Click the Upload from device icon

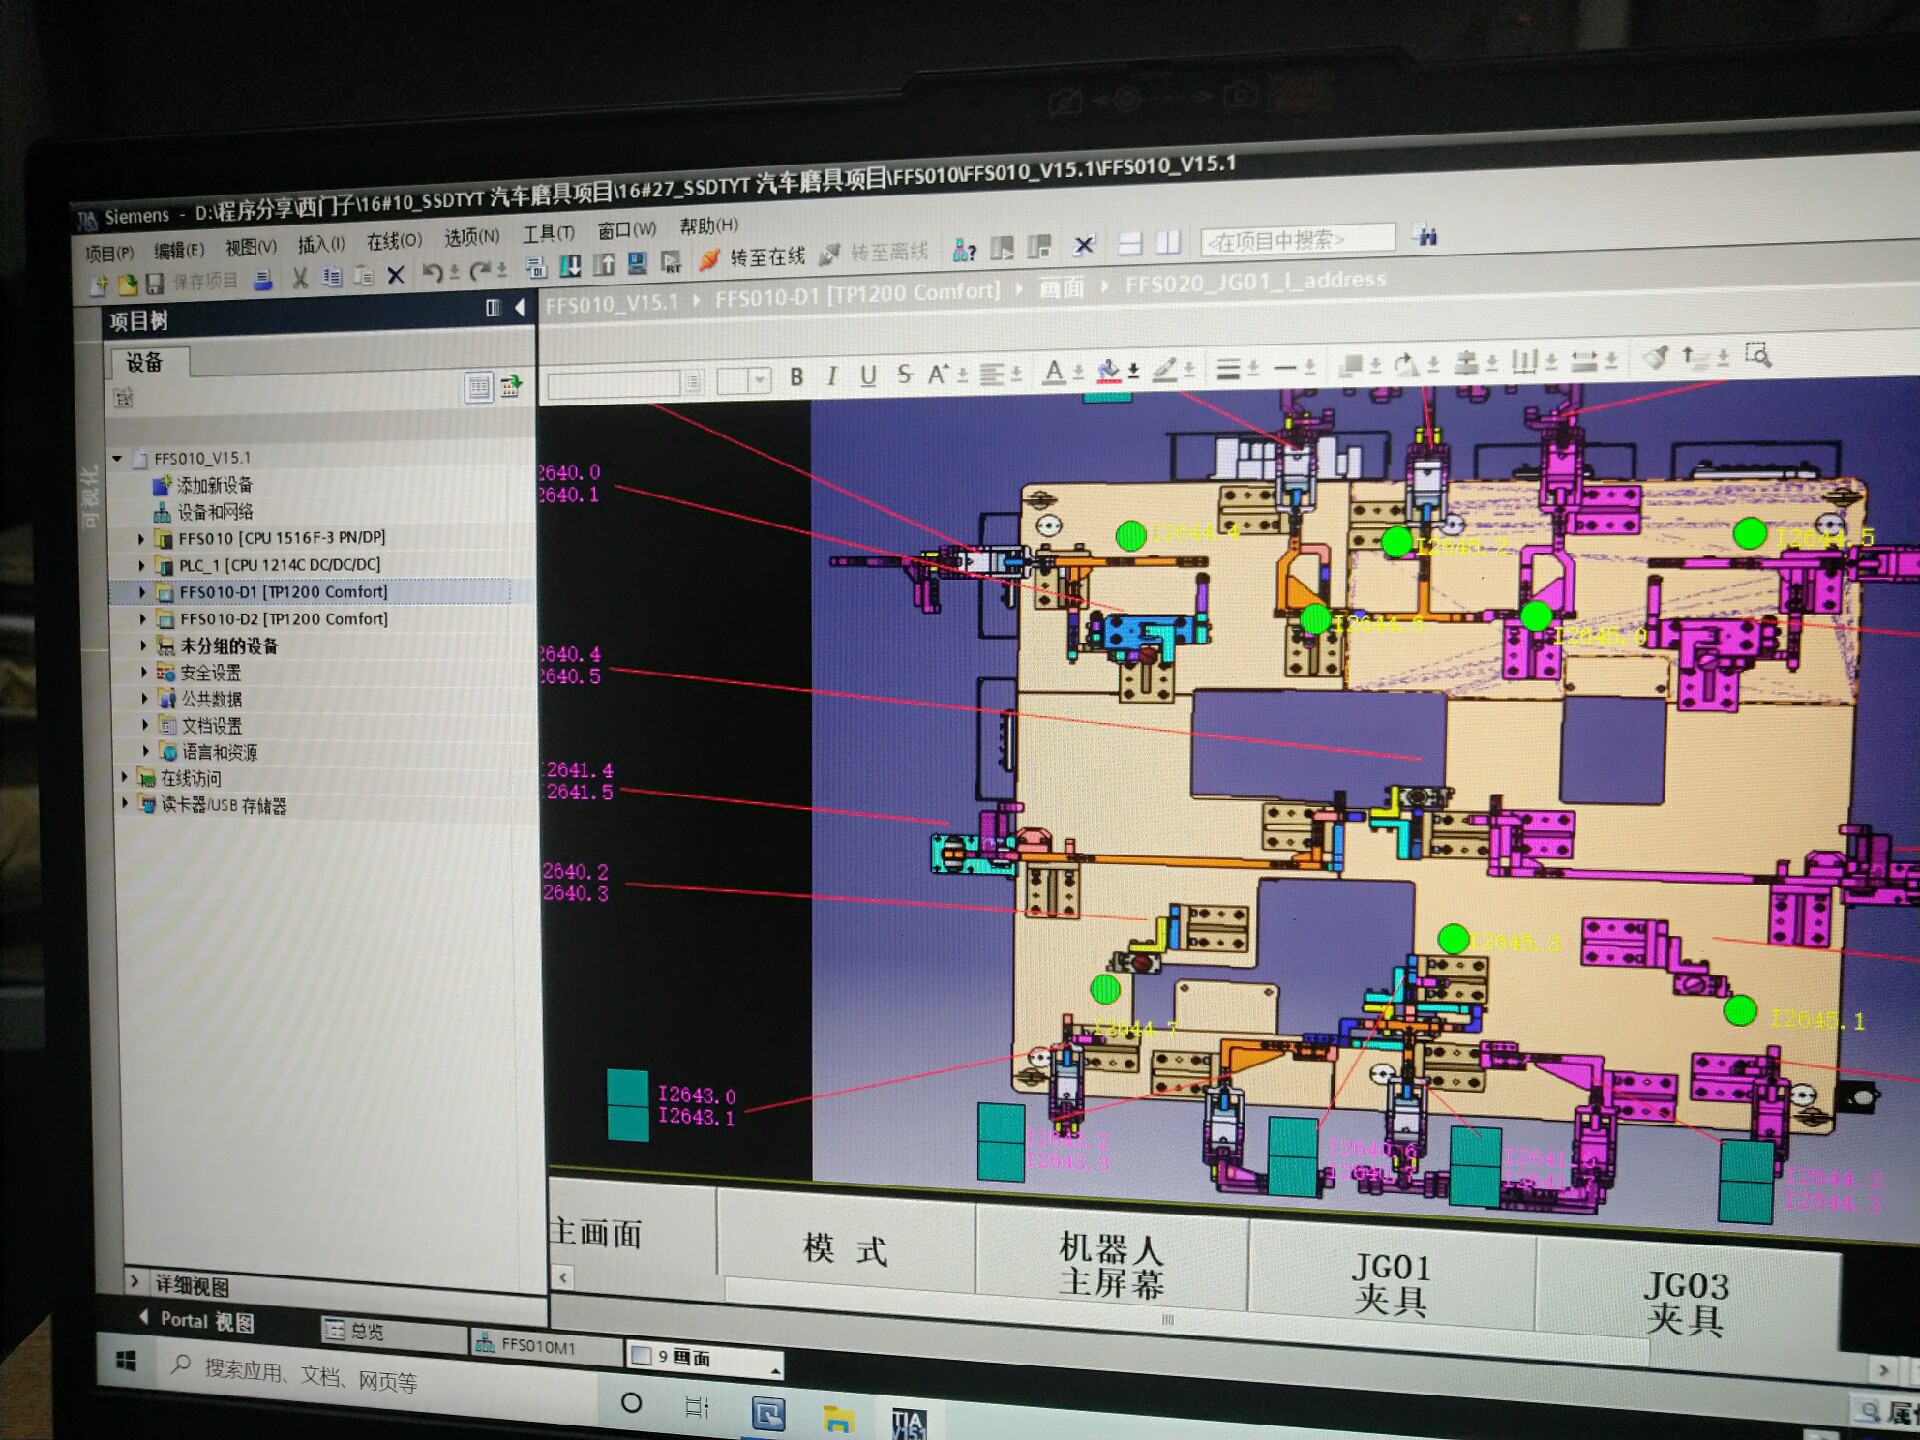point(604,264)
